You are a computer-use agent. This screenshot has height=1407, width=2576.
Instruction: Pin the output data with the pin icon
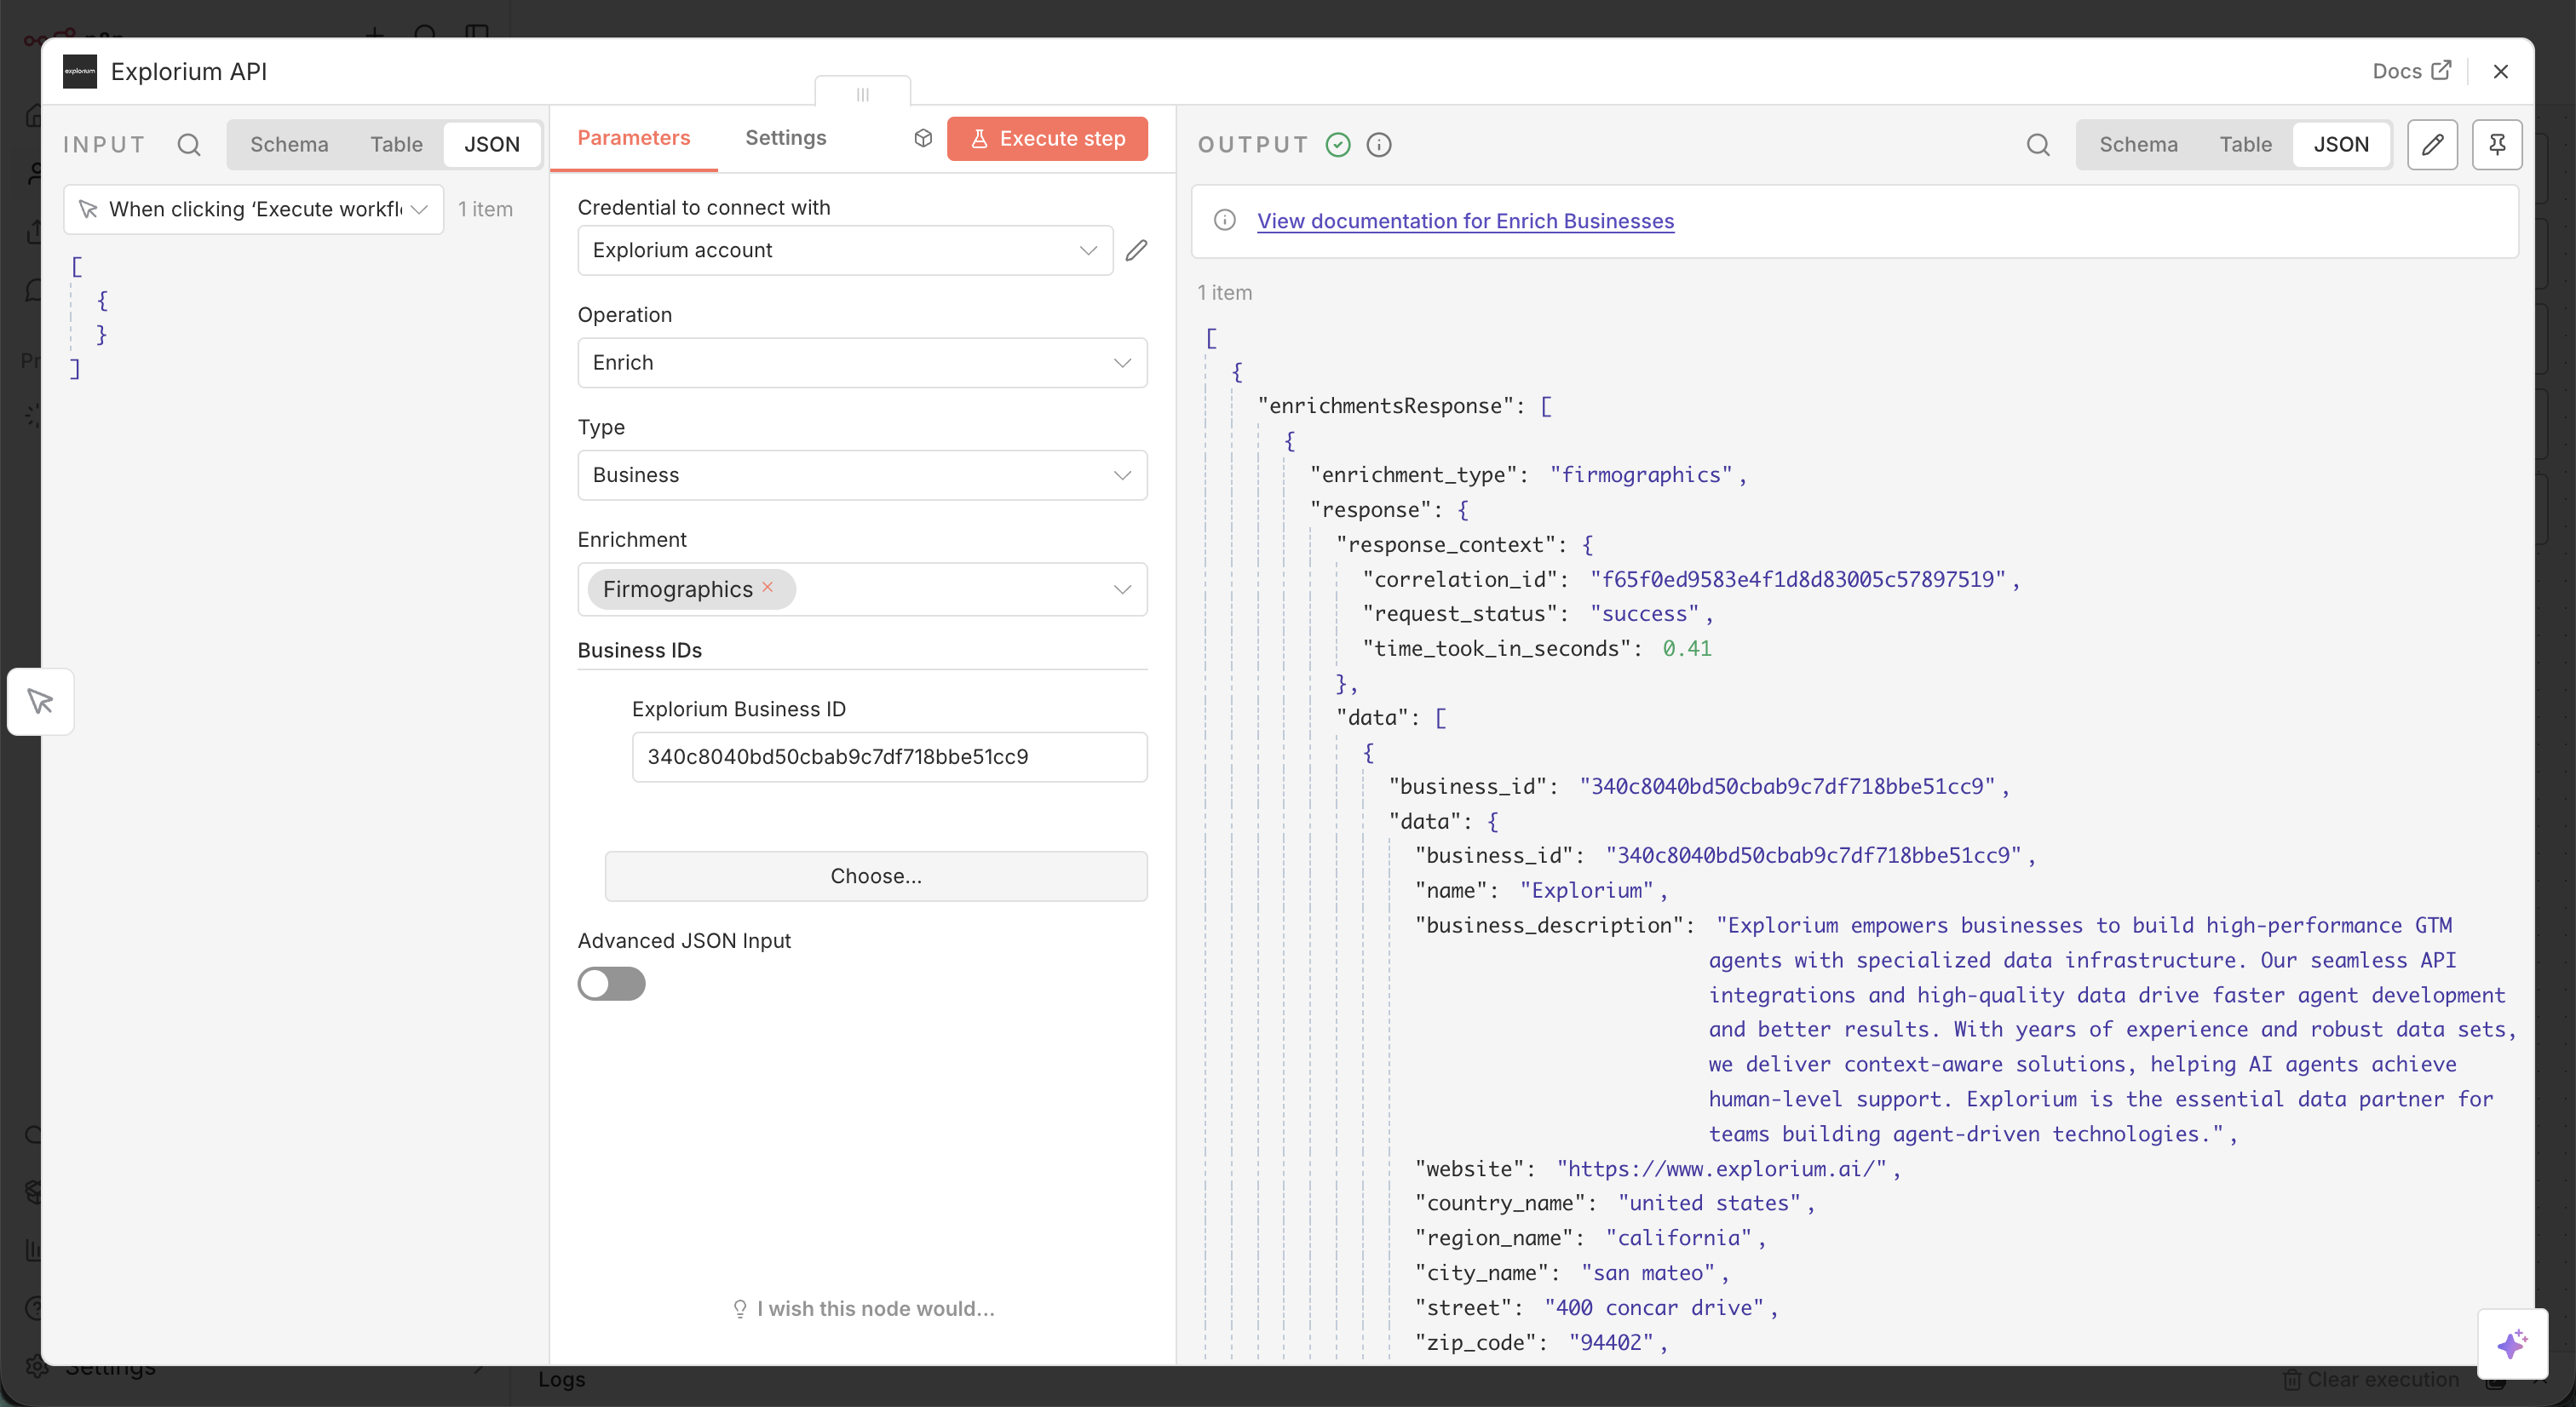(2497, 145)
